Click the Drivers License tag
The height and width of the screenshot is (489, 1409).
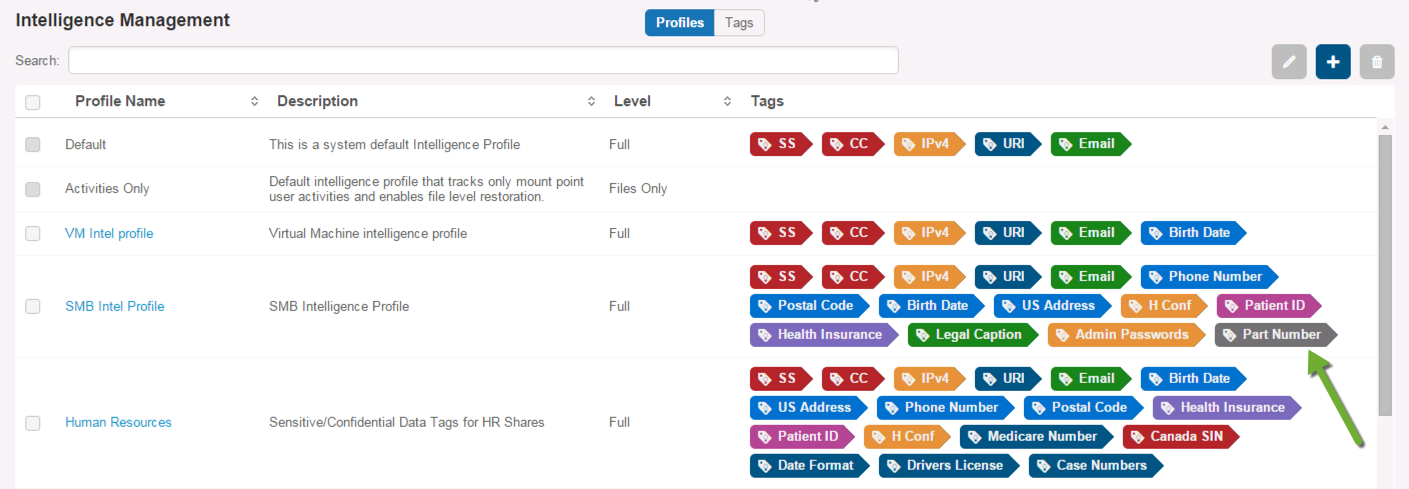point(947,466)
